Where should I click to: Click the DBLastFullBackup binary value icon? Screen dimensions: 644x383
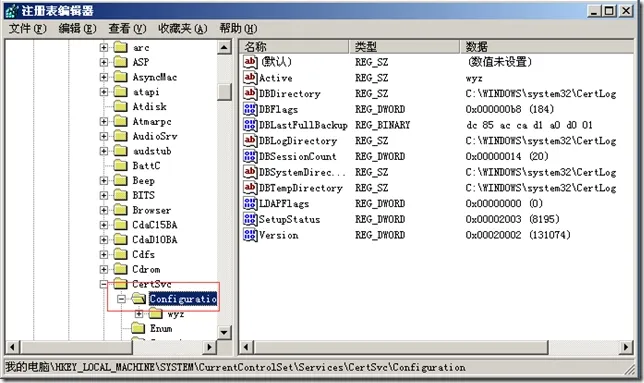pyautogui.click(x=250, y=125)
